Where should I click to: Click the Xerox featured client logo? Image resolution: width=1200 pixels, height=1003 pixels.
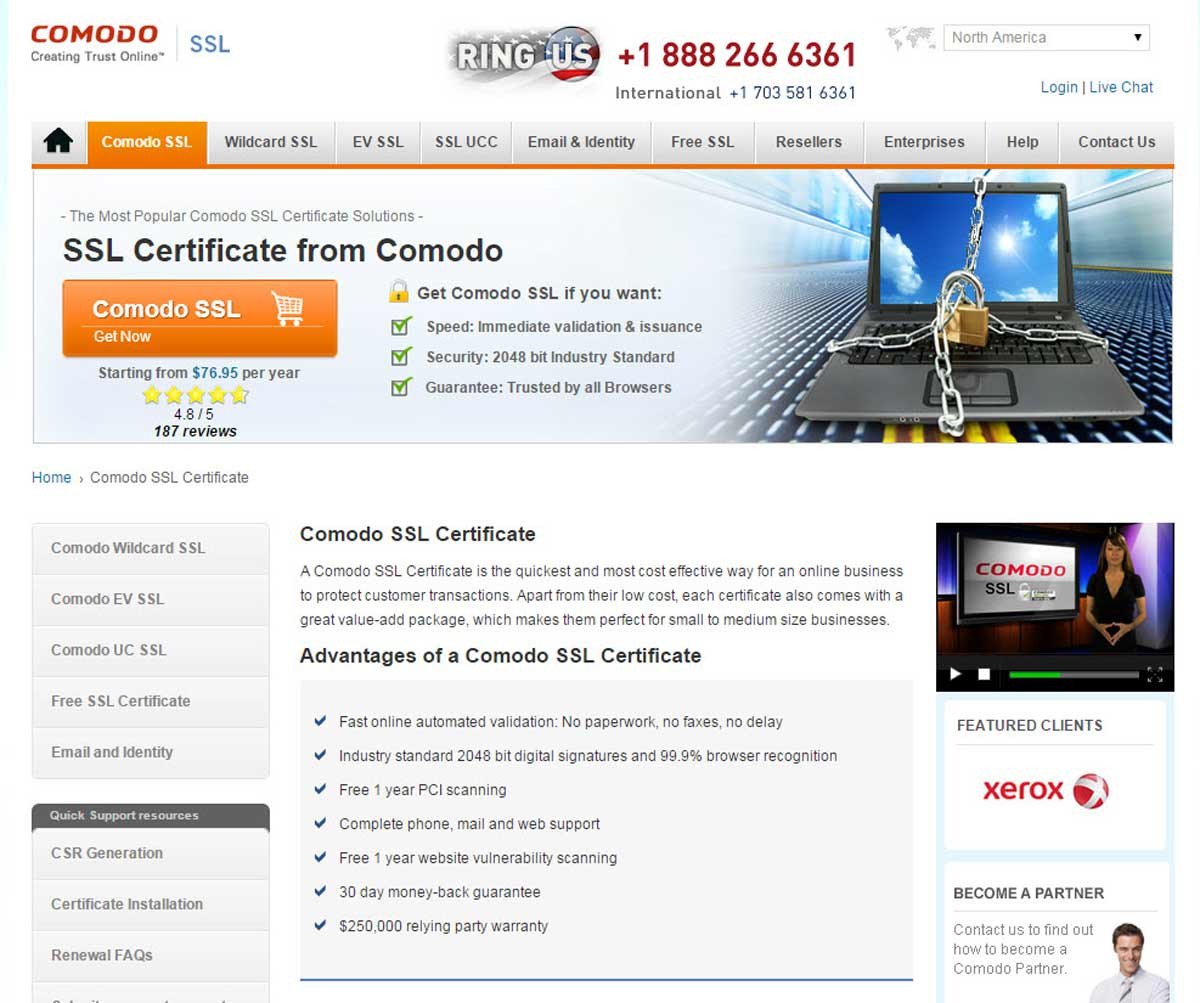tap(1045, 791)
